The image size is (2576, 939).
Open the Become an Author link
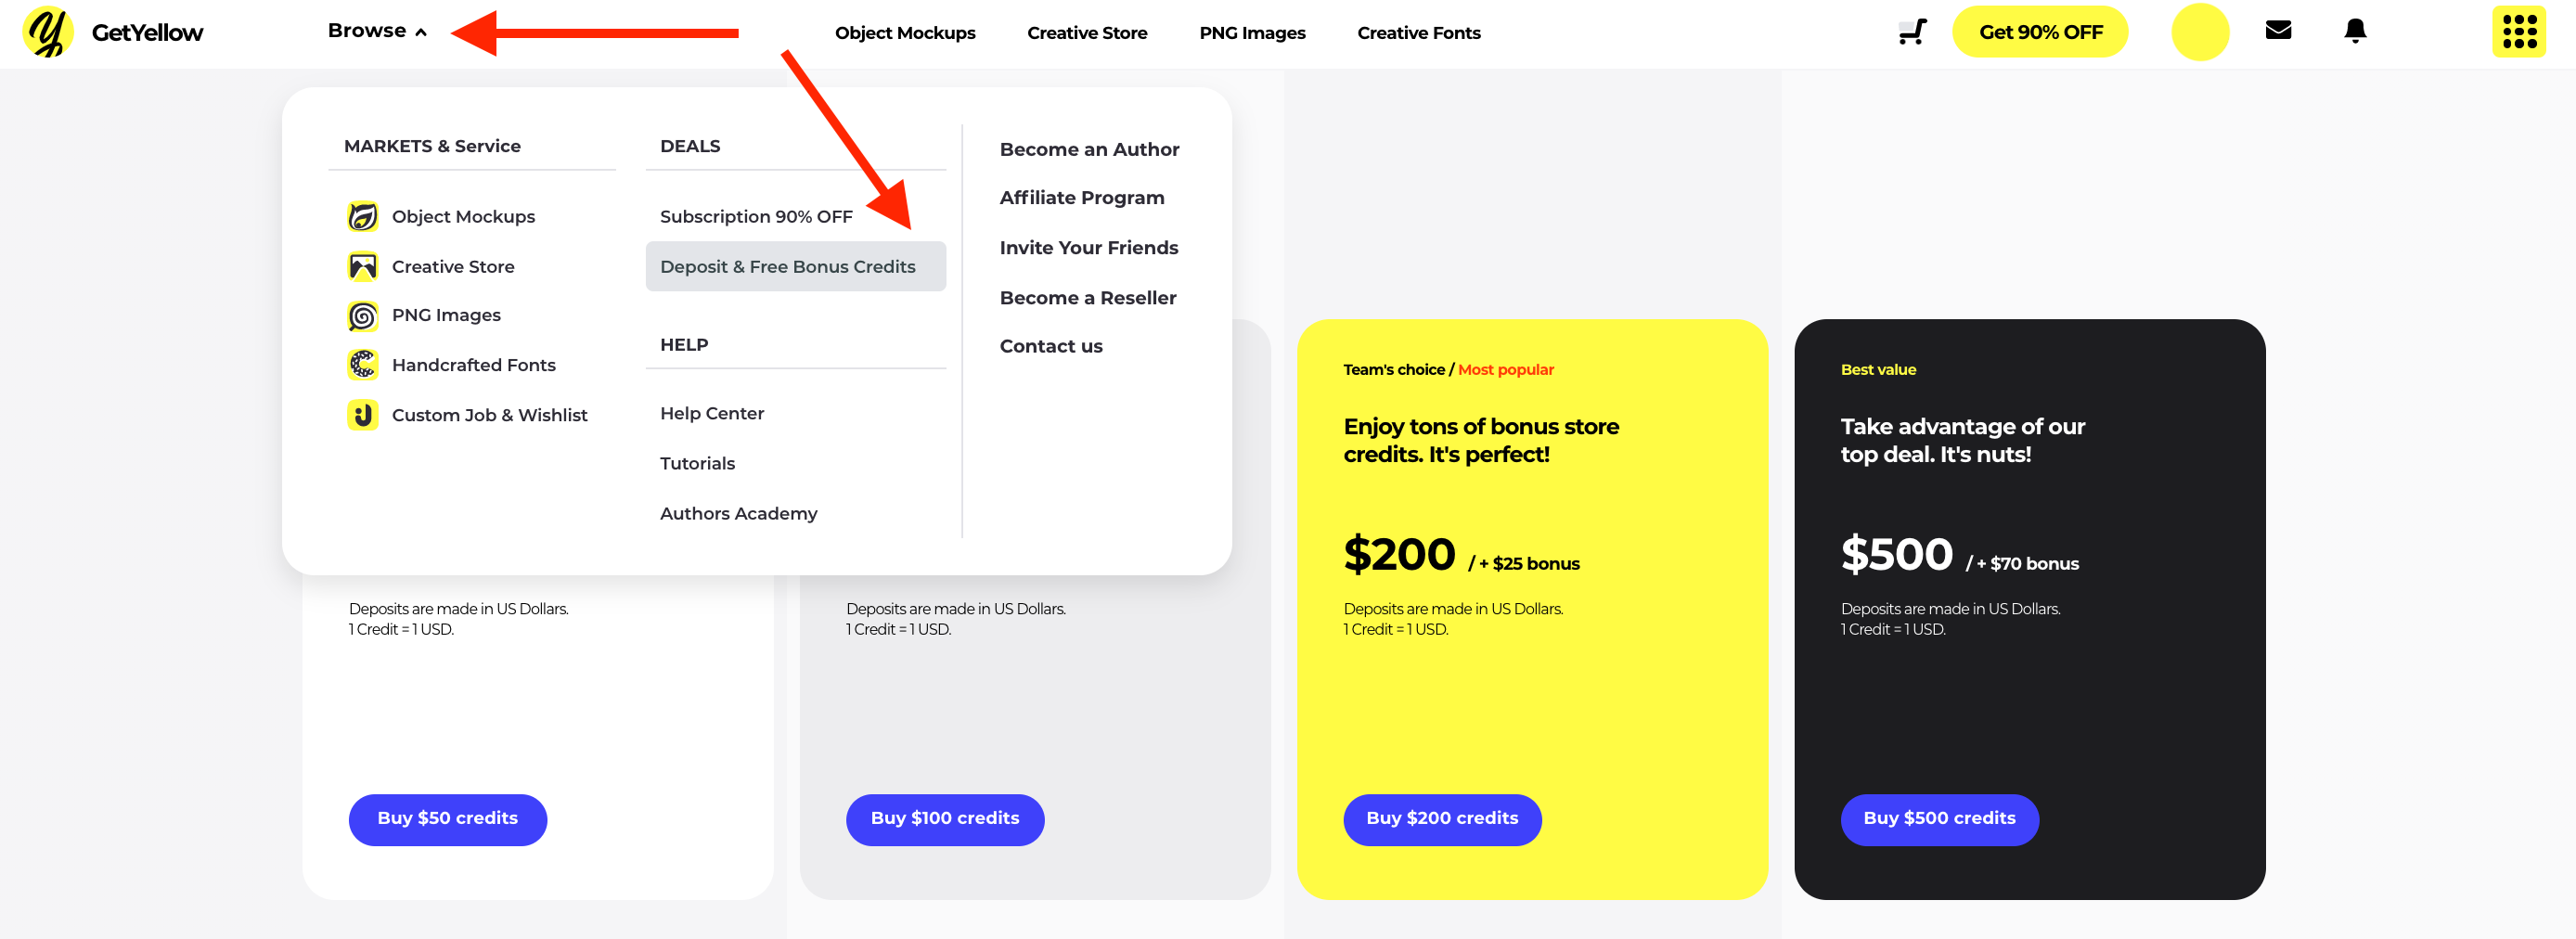(1089, 149)
